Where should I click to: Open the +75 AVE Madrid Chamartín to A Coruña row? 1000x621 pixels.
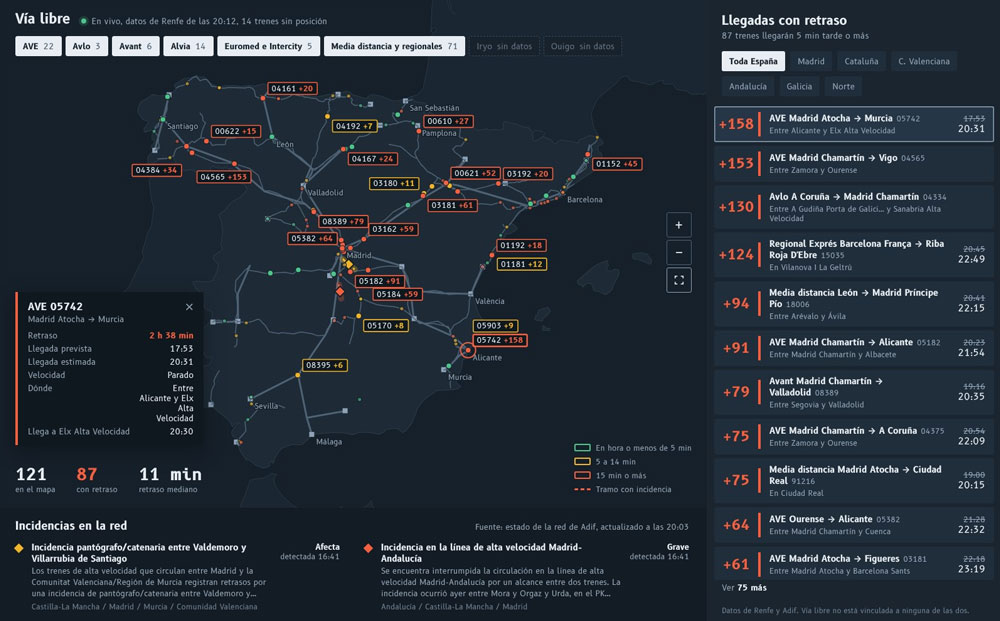pos(853,436)
